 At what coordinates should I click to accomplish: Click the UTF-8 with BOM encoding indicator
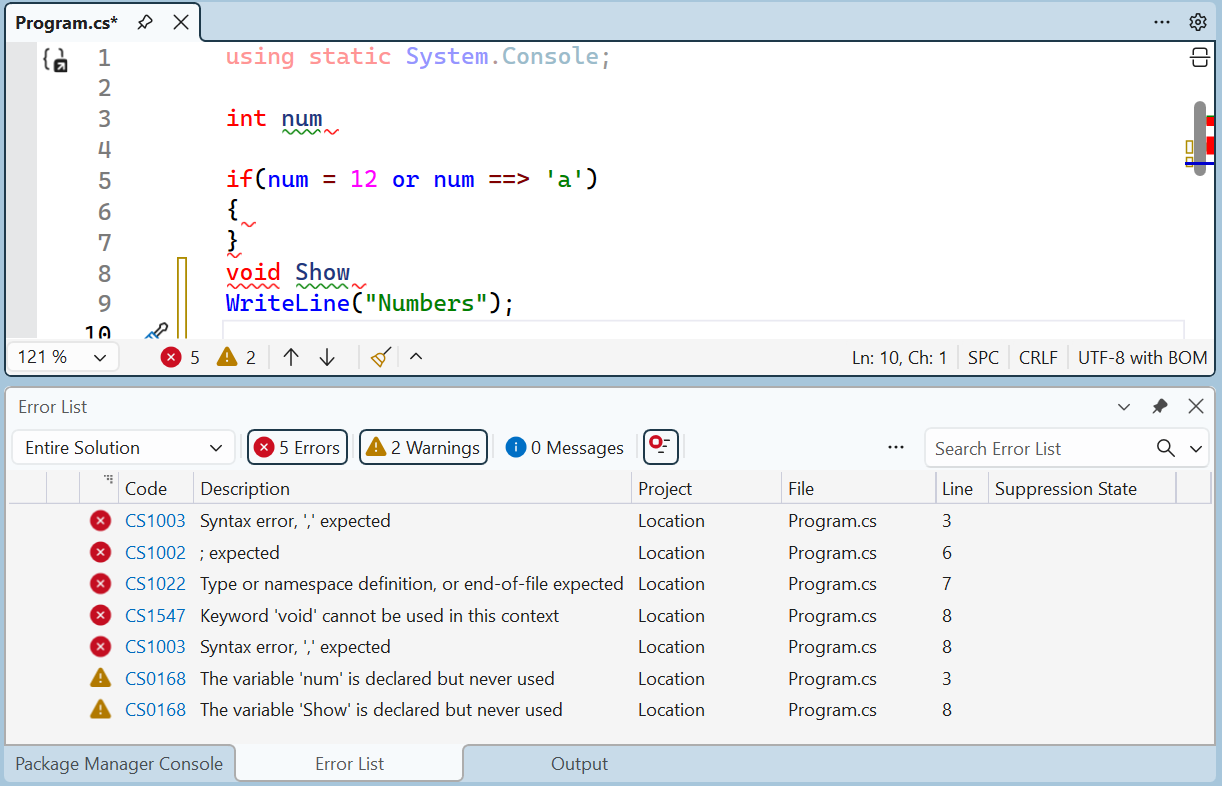pos(1142,357)
